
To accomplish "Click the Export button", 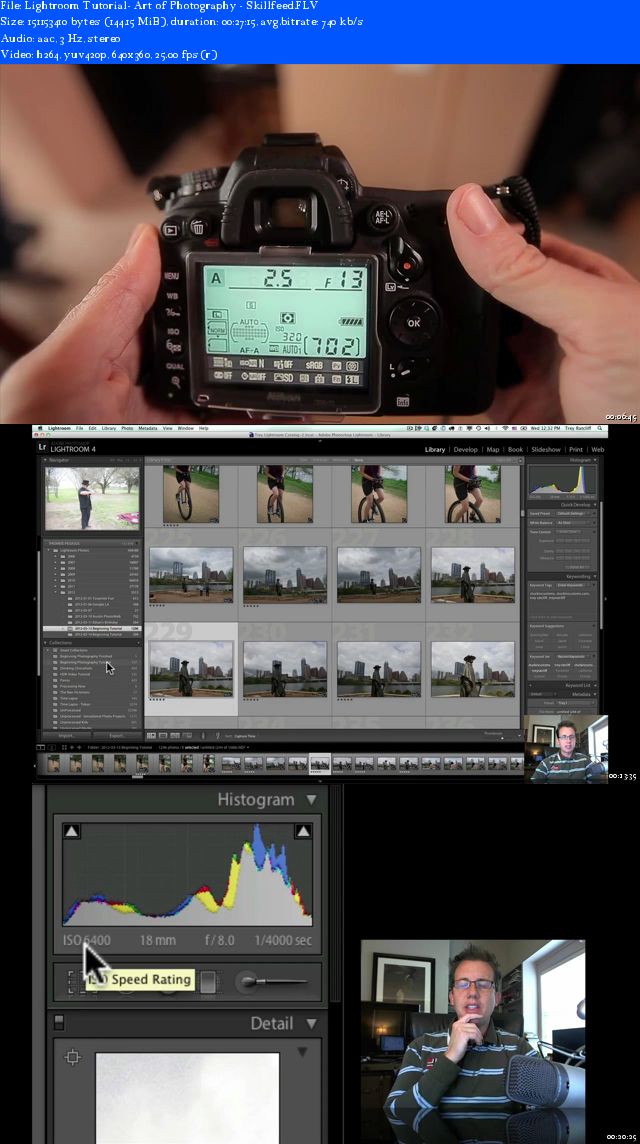I will (117, 735).
